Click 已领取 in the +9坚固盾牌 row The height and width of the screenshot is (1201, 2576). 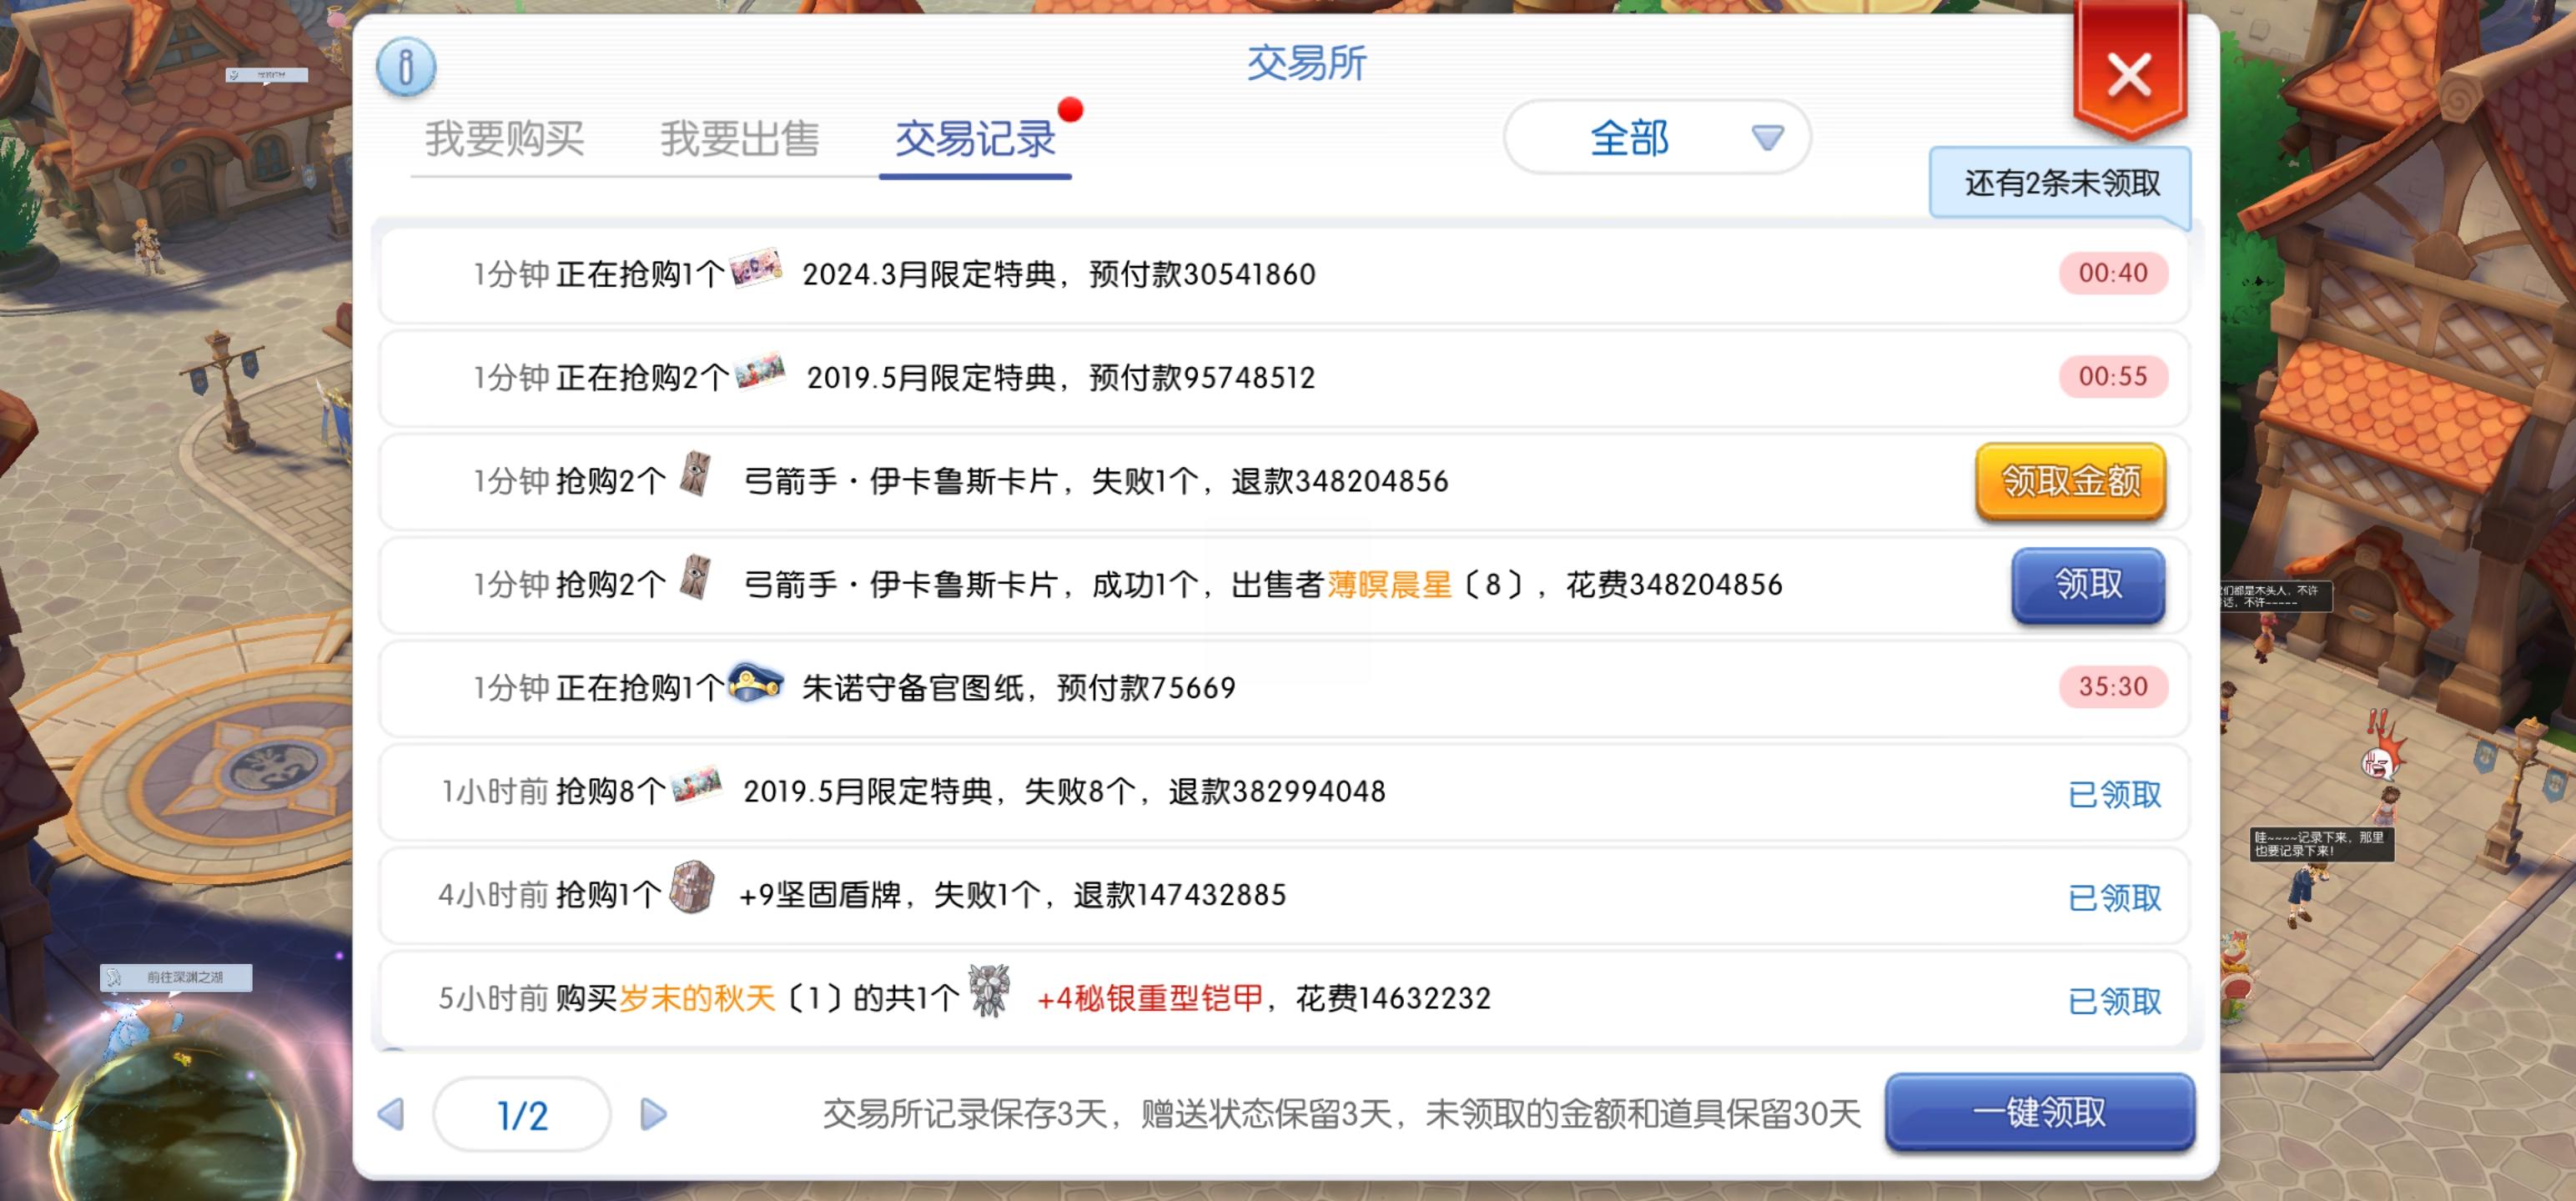pyautogui.click(x=2115, y=898)
